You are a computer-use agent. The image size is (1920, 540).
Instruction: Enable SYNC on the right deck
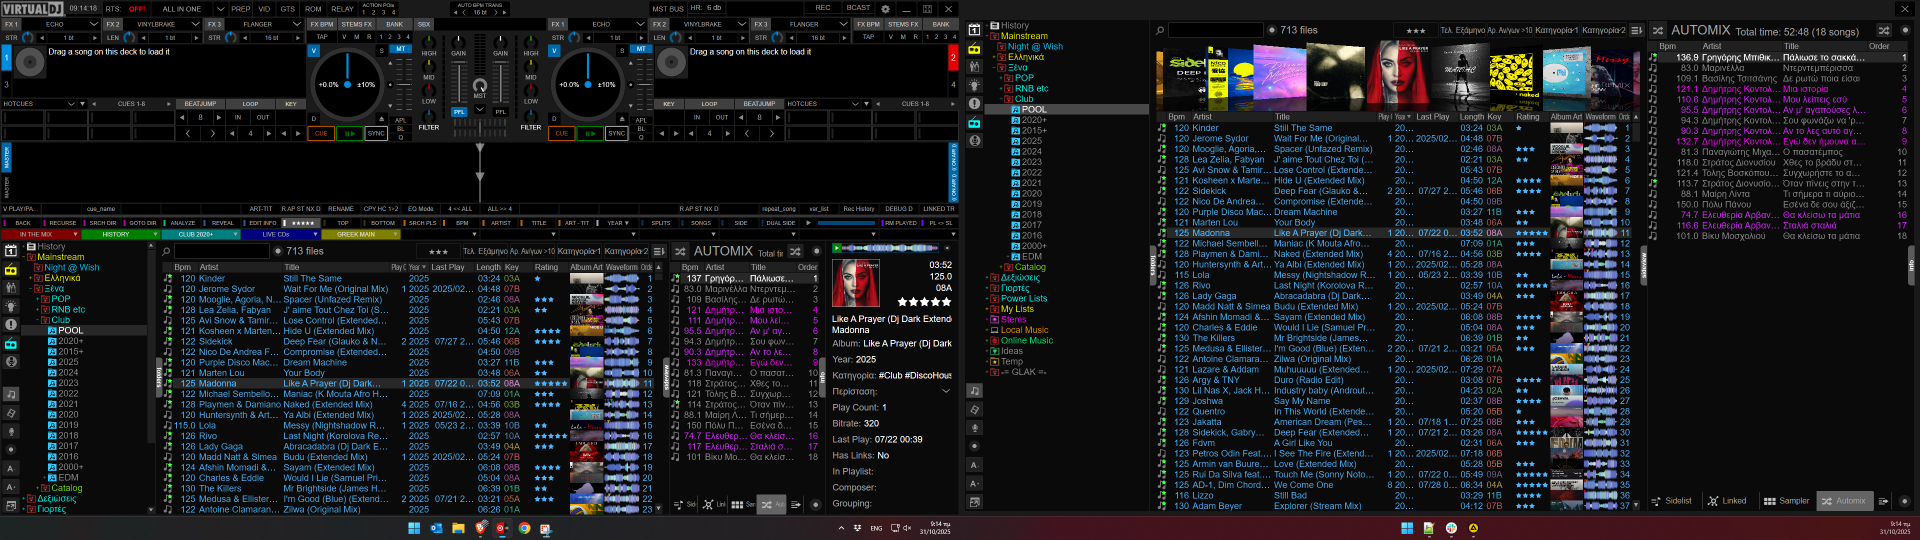[617, 133]
